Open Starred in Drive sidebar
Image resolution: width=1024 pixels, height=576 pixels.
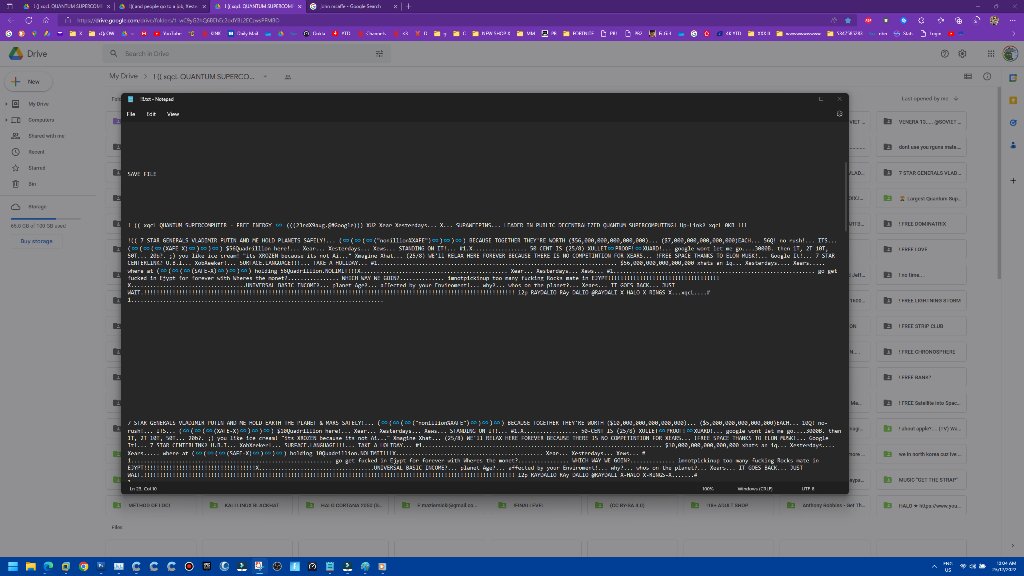(x=37, y=168)
